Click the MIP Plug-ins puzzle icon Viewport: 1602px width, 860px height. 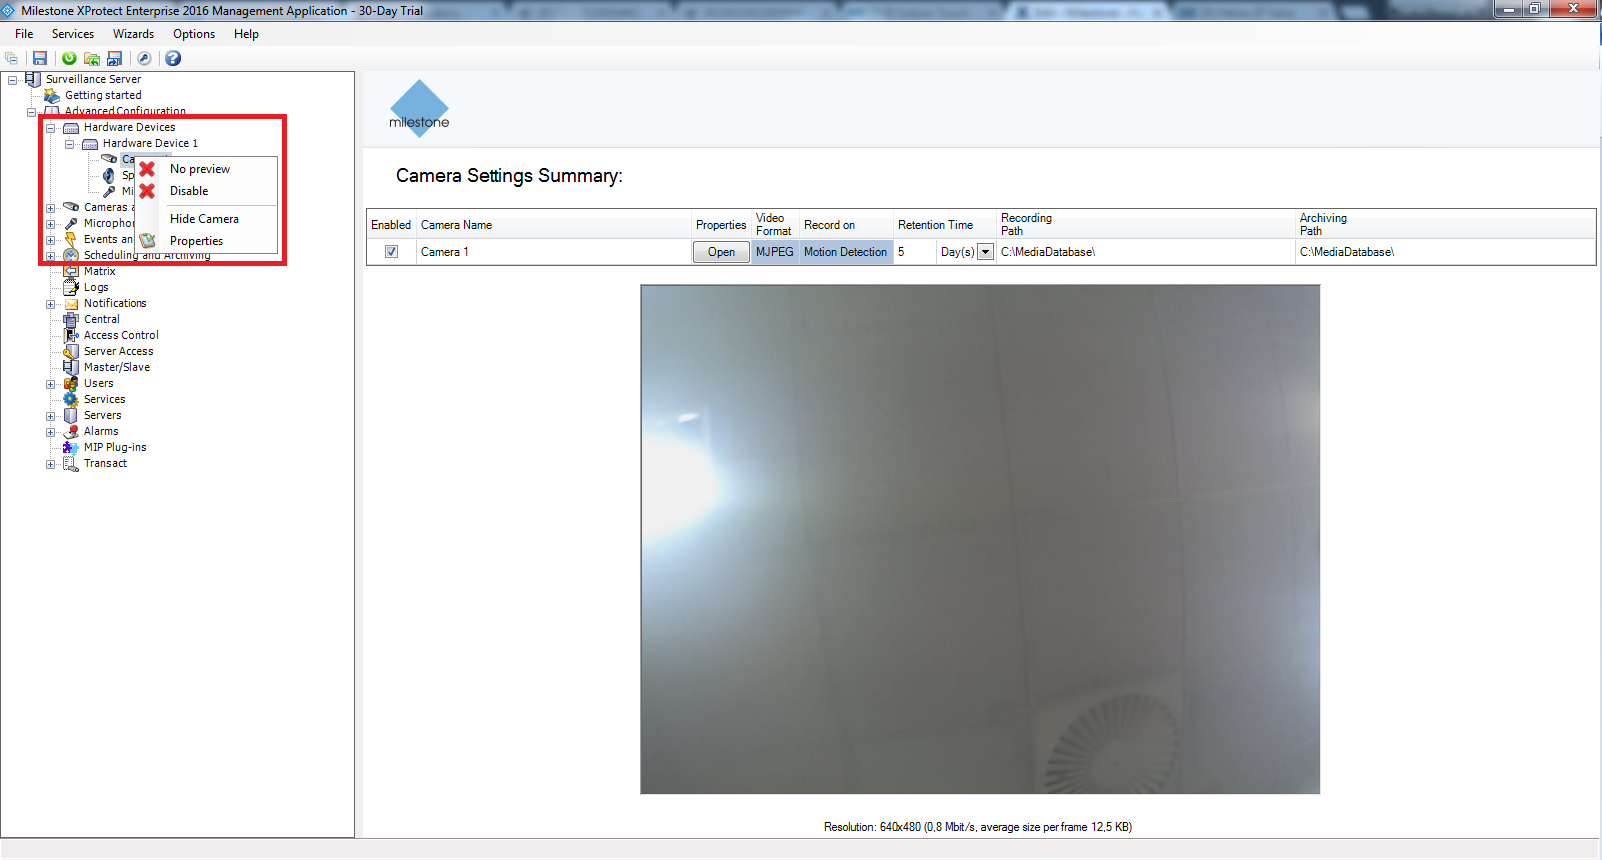(71, 447)
